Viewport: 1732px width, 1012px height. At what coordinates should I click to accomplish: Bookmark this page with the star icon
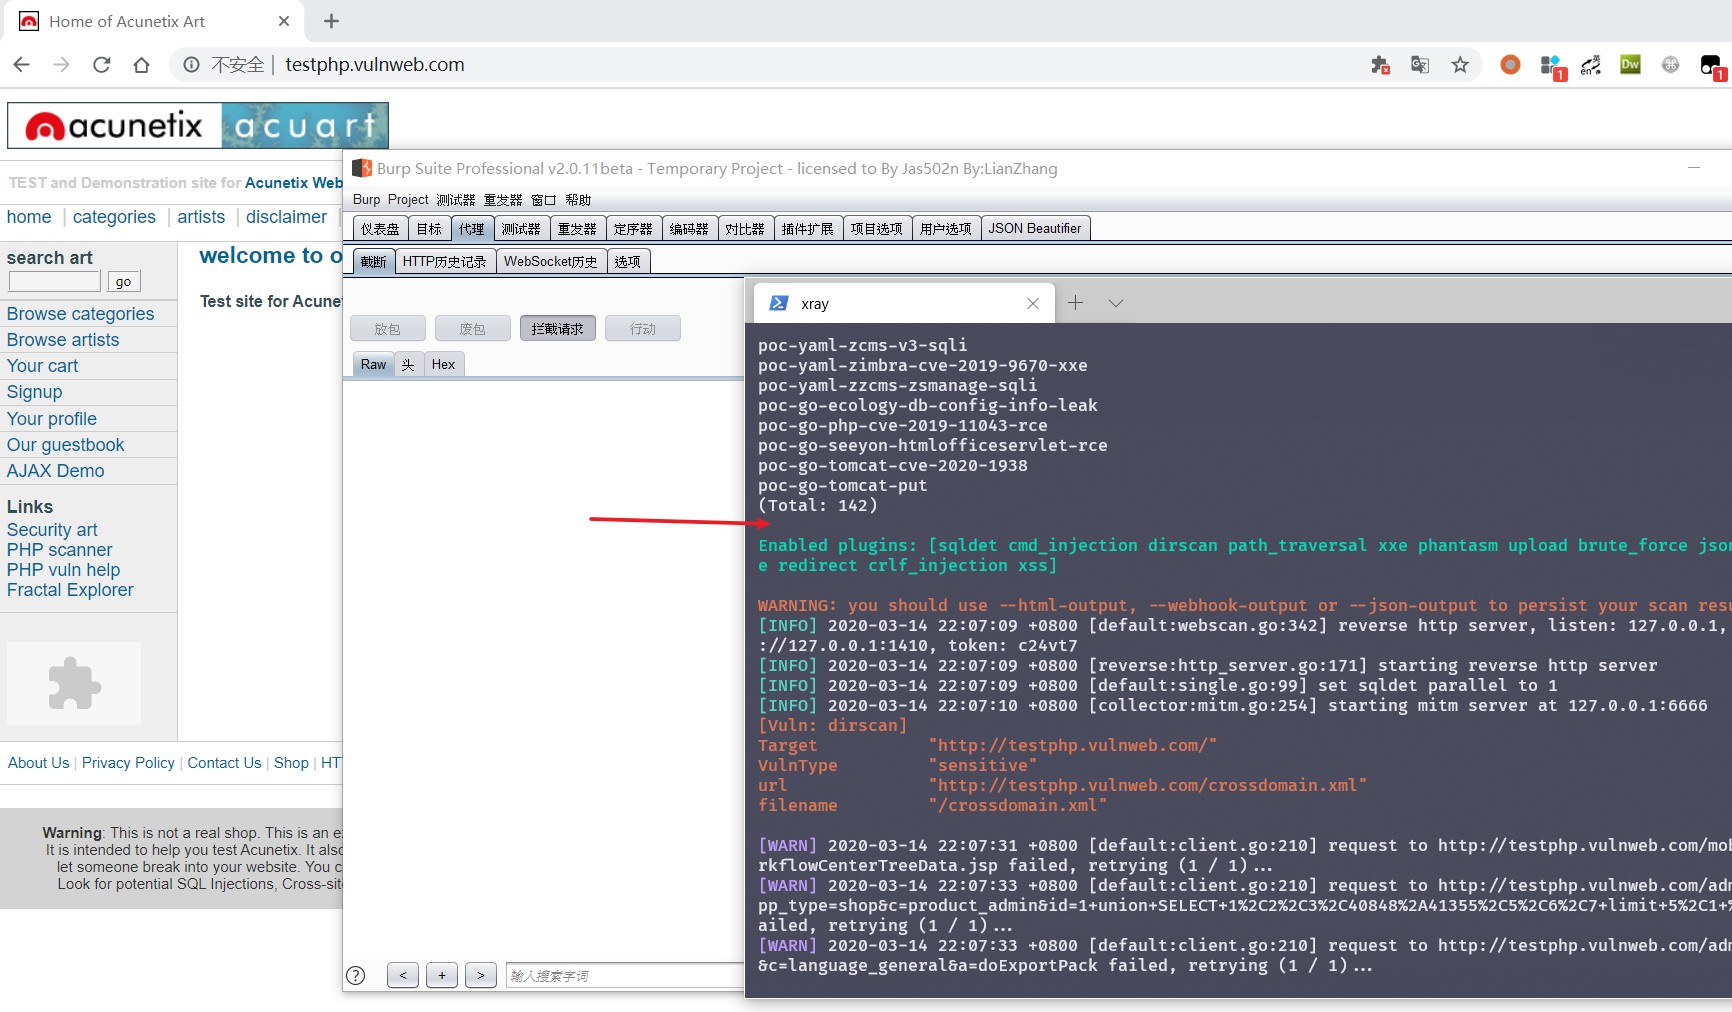(x=1460, y=65)
